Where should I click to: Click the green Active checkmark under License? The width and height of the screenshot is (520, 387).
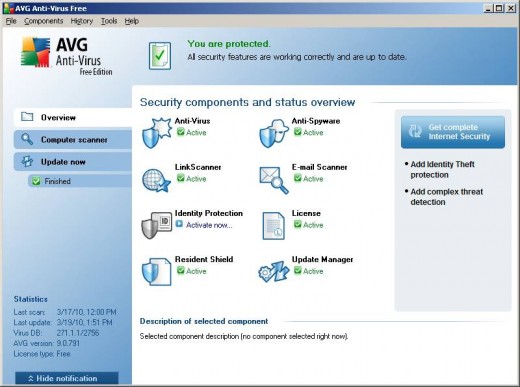pyautogui.click(x=297, y=224)
